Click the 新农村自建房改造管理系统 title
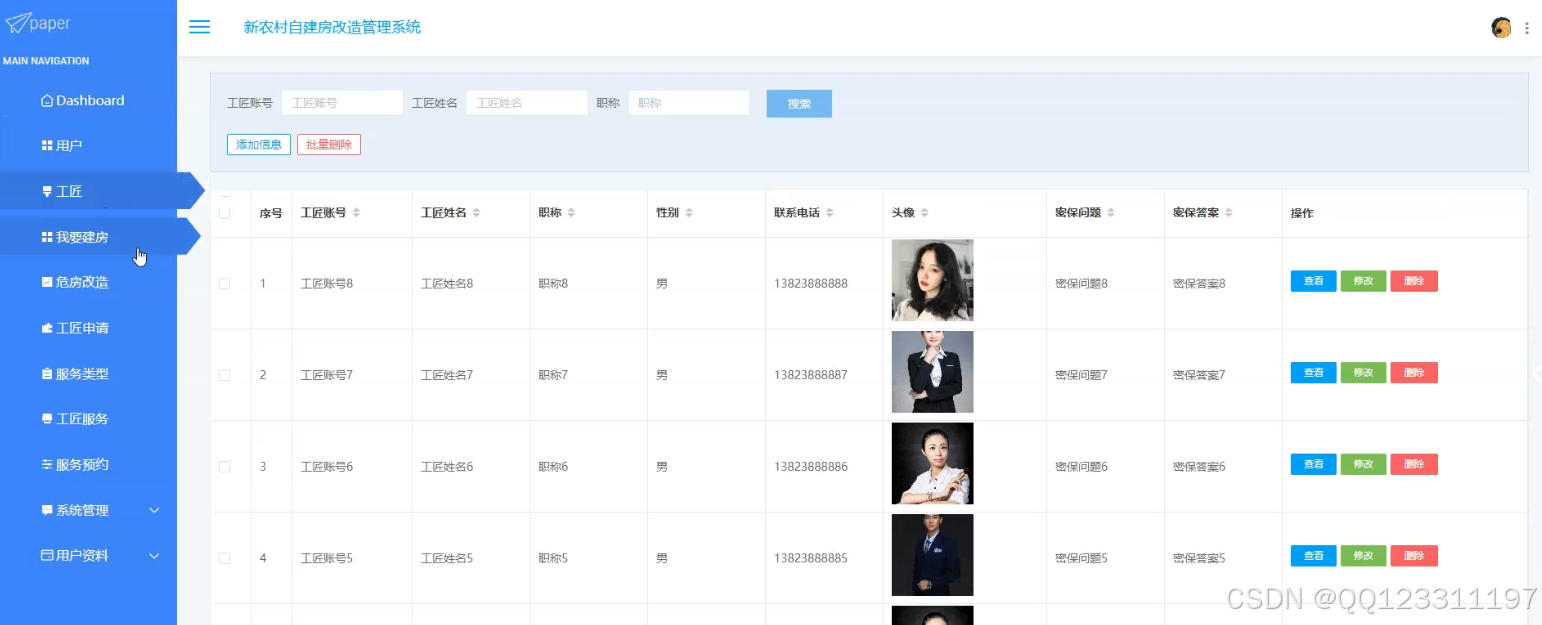1542x625 pixels. (x=332, y=27)
